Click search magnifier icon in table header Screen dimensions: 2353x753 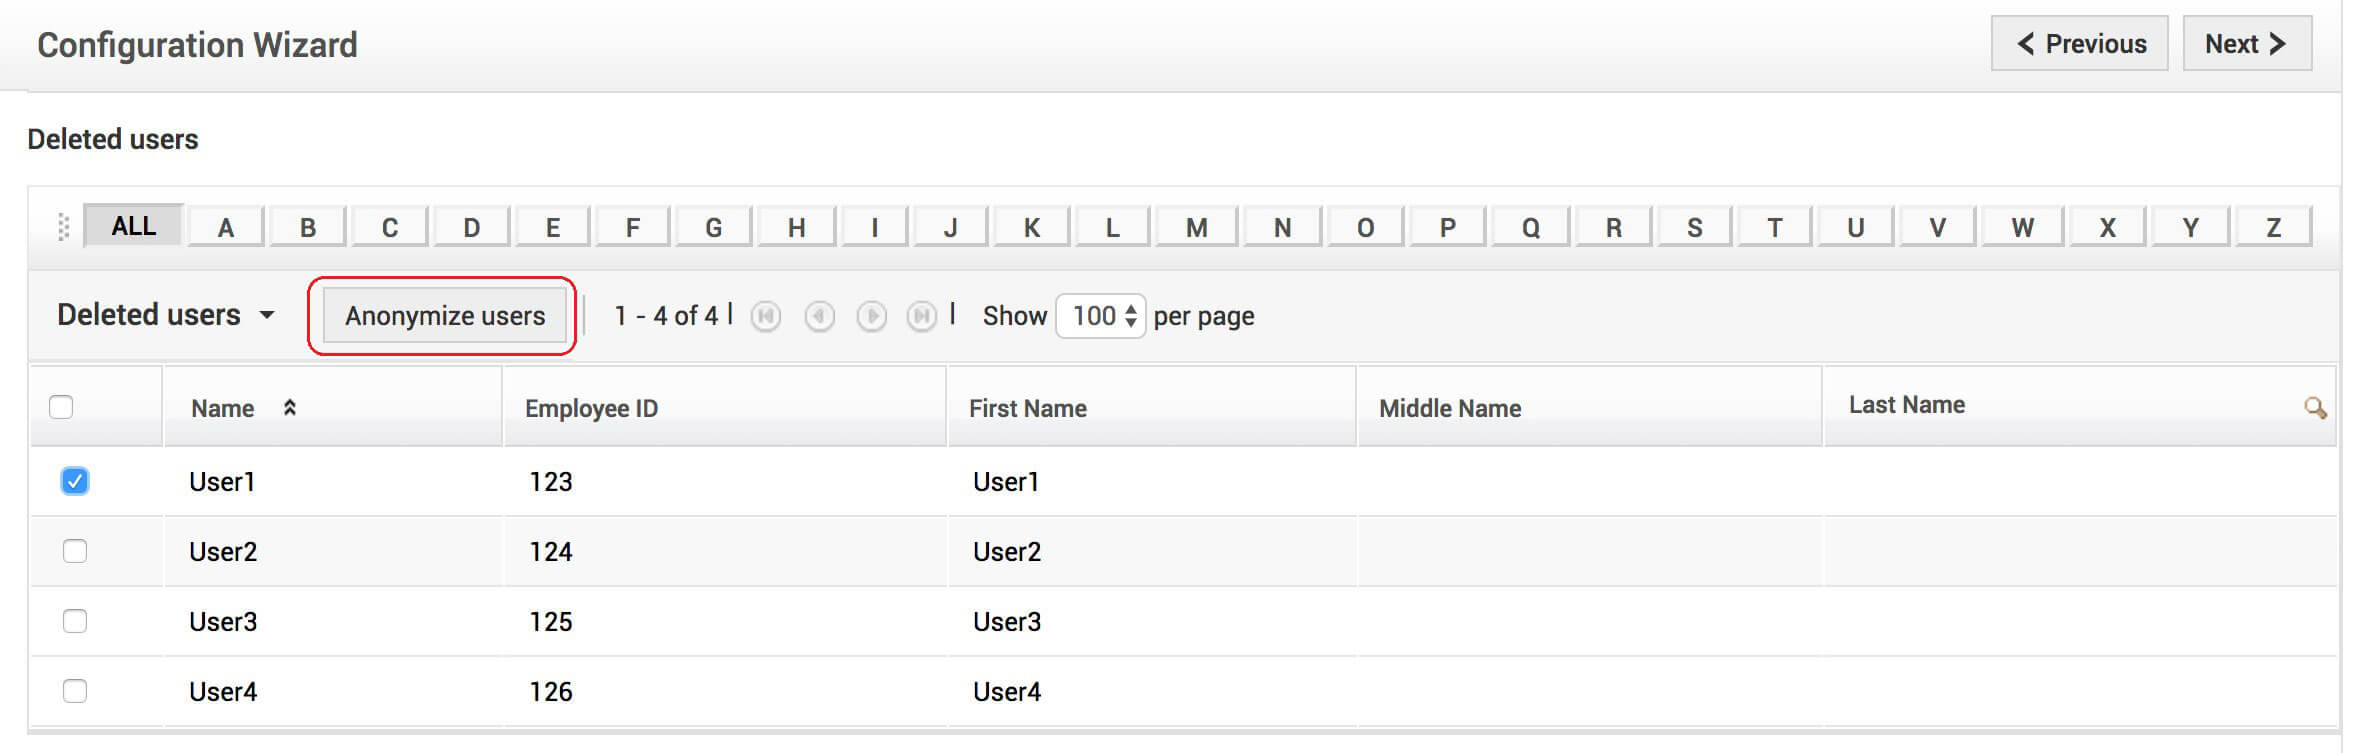click(x=2314, y=408)
